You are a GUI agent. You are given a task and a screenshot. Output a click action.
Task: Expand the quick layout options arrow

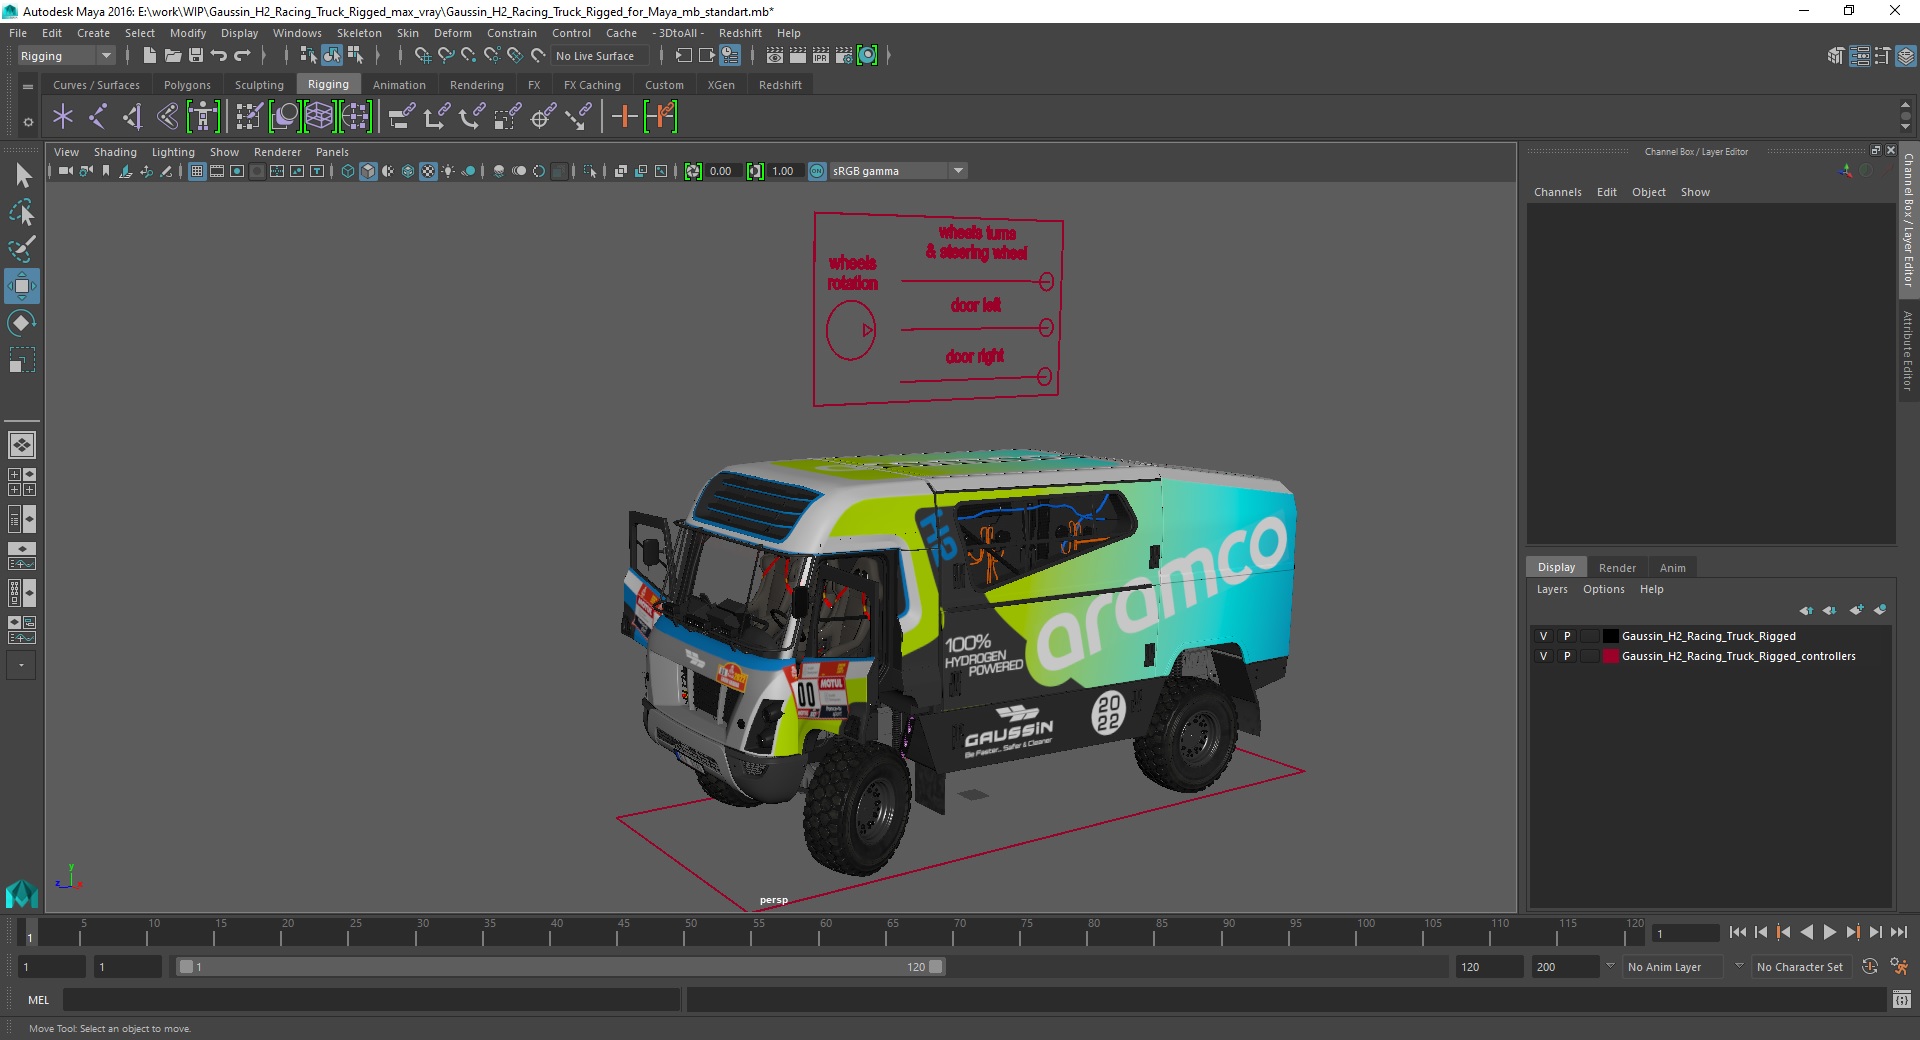[x=21, y=665]
